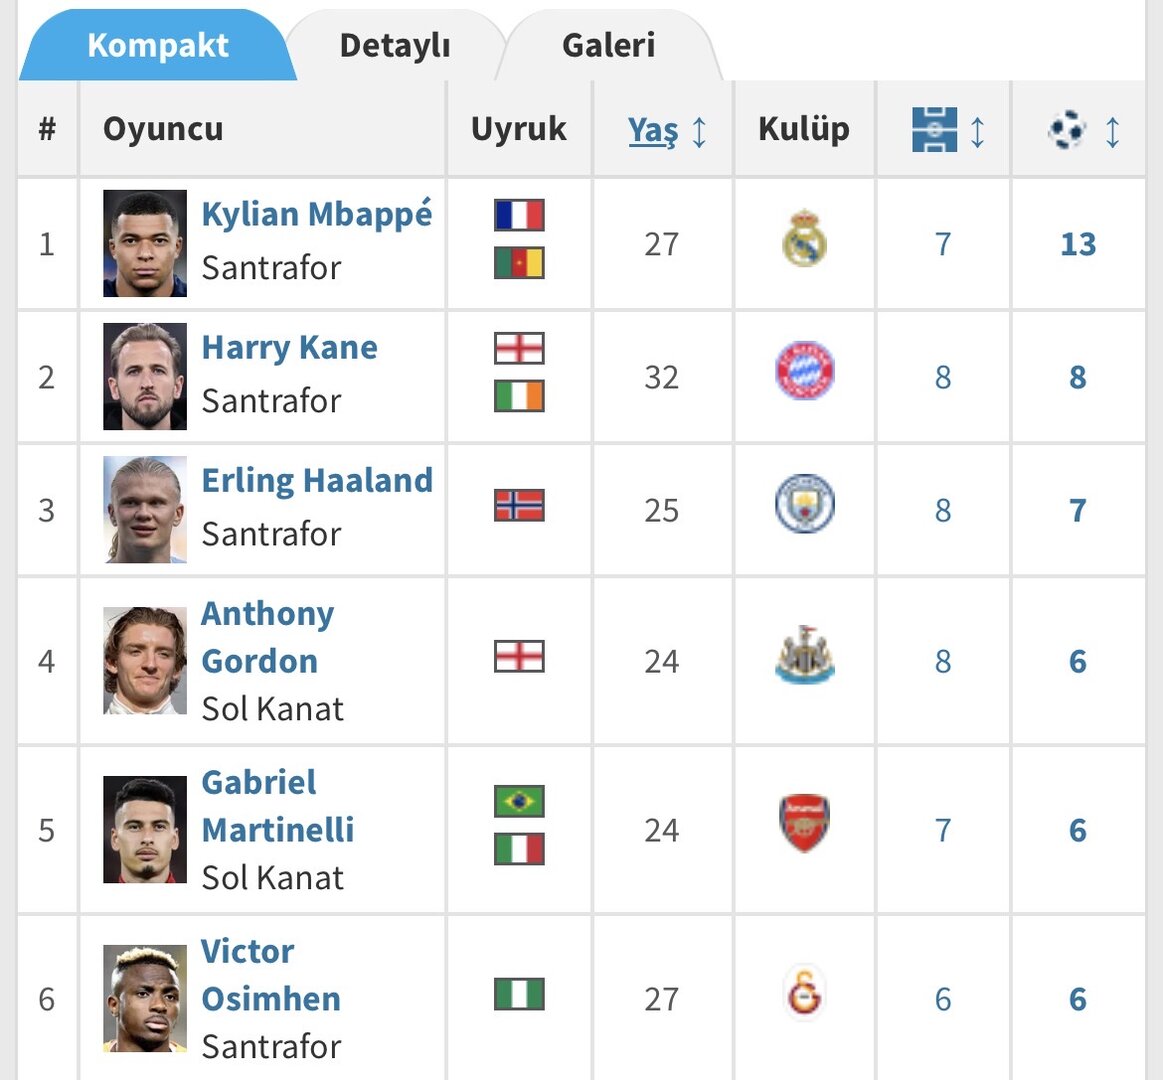Click the Real Madrid club crest
This screenshot has width=1163, height=1080.
[804, 239]
